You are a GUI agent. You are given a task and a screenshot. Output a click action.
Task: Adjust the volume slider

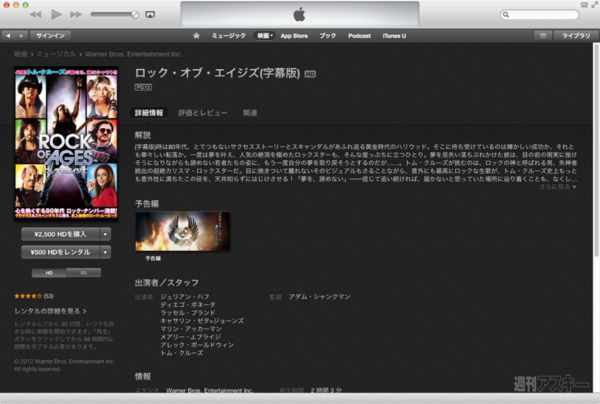point(114,15)
